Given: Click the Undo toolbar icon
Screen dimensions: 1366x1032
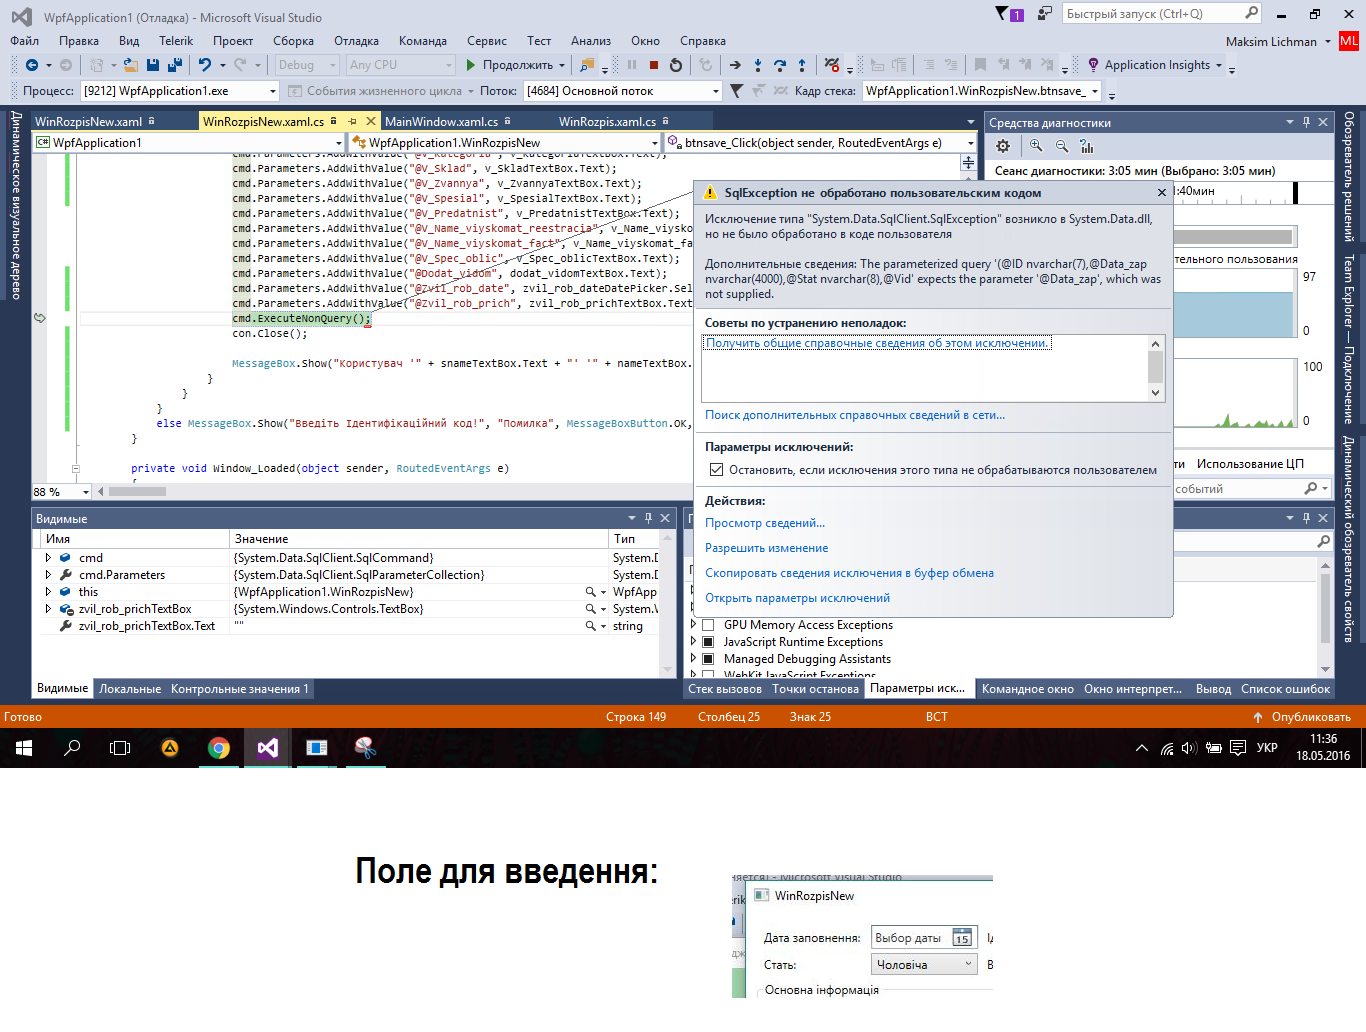Looking at the screenshot, I should click(x=205, y=65).
